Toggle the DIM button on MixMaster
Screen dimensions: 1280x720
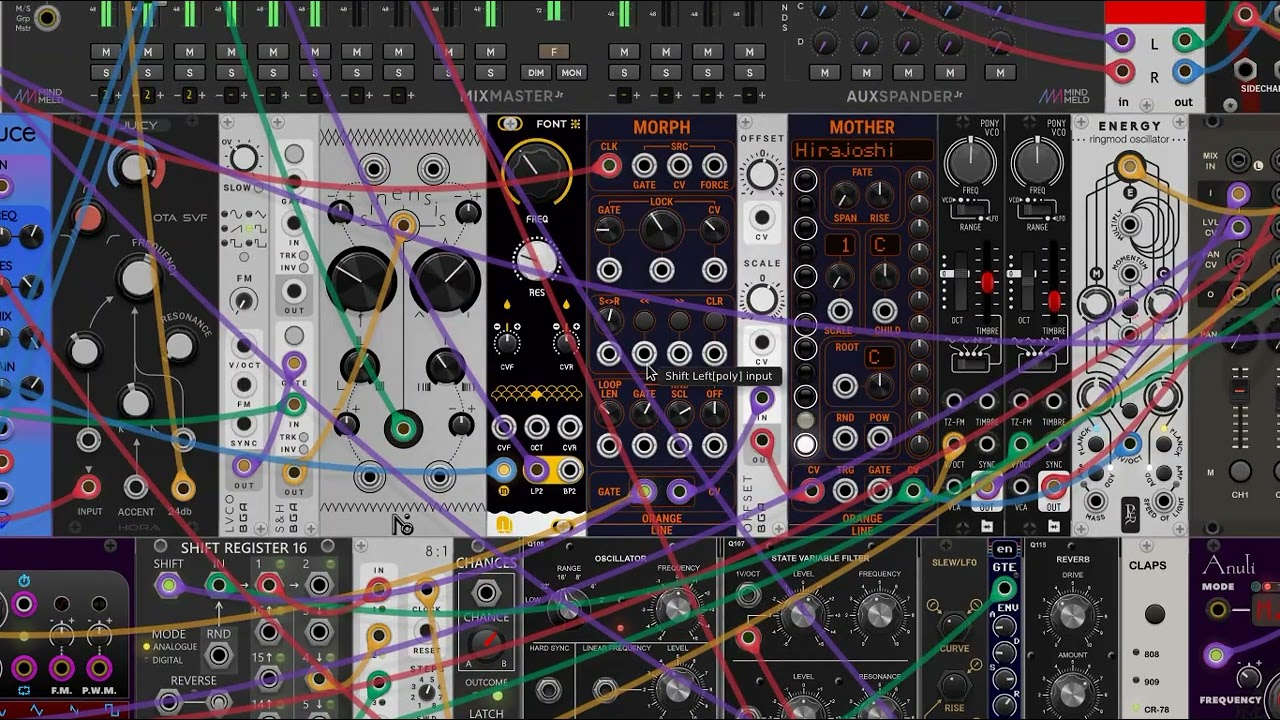pyautogui.click(x=536, y=73)
